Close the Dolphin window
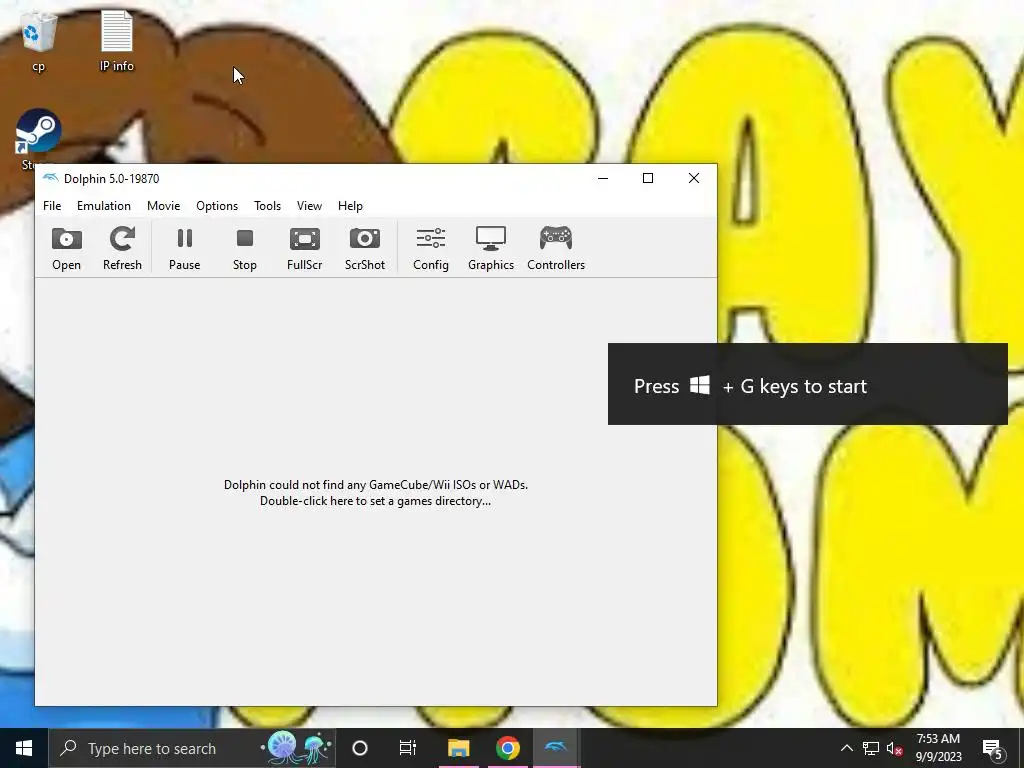This screenshot has width=1024, height=768. 694,178
